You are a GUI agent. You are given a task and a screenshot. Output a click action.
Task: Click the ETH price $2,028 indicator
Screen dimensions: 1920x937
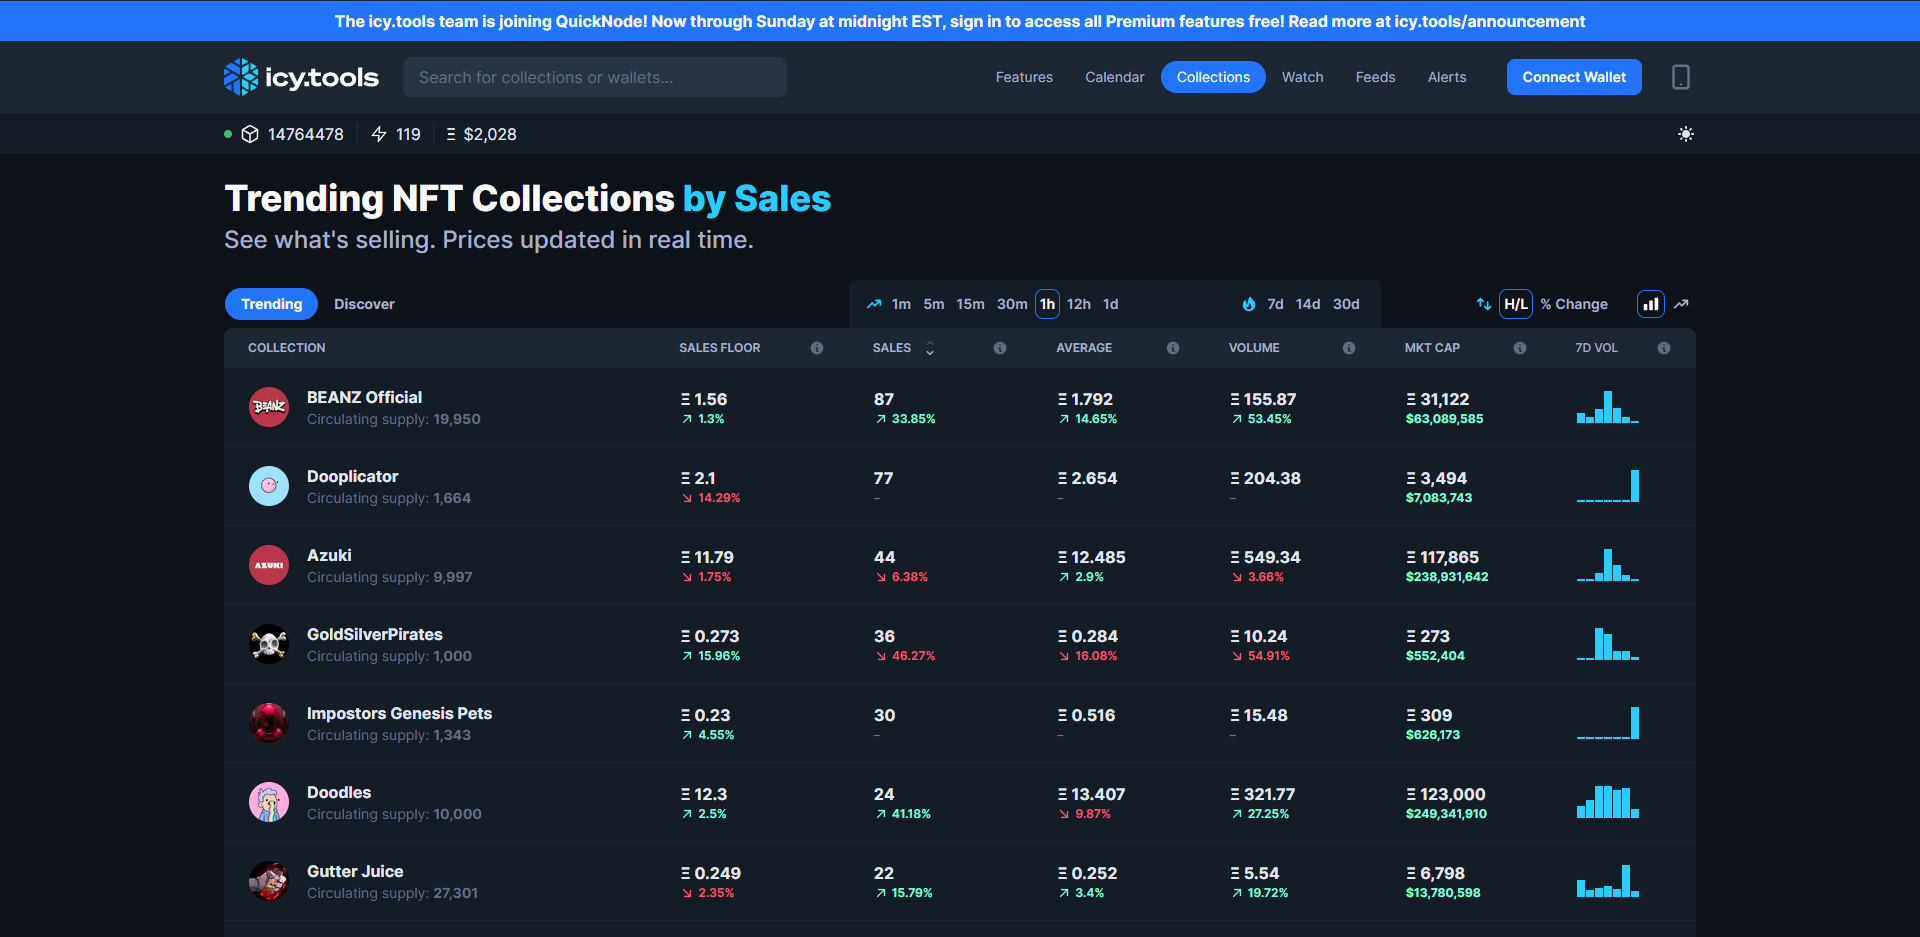point(481,134)
